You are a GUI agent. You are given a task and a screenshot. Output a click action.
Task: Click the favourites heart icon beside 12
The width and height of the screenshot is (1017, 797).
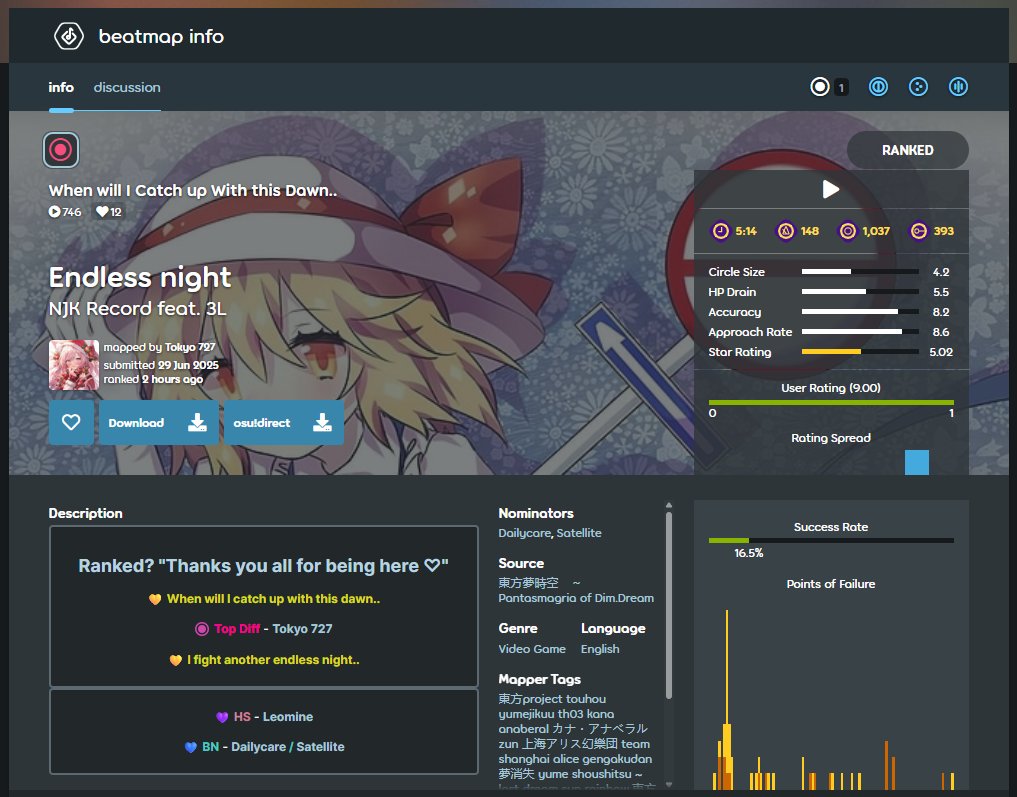click(102, 211)
